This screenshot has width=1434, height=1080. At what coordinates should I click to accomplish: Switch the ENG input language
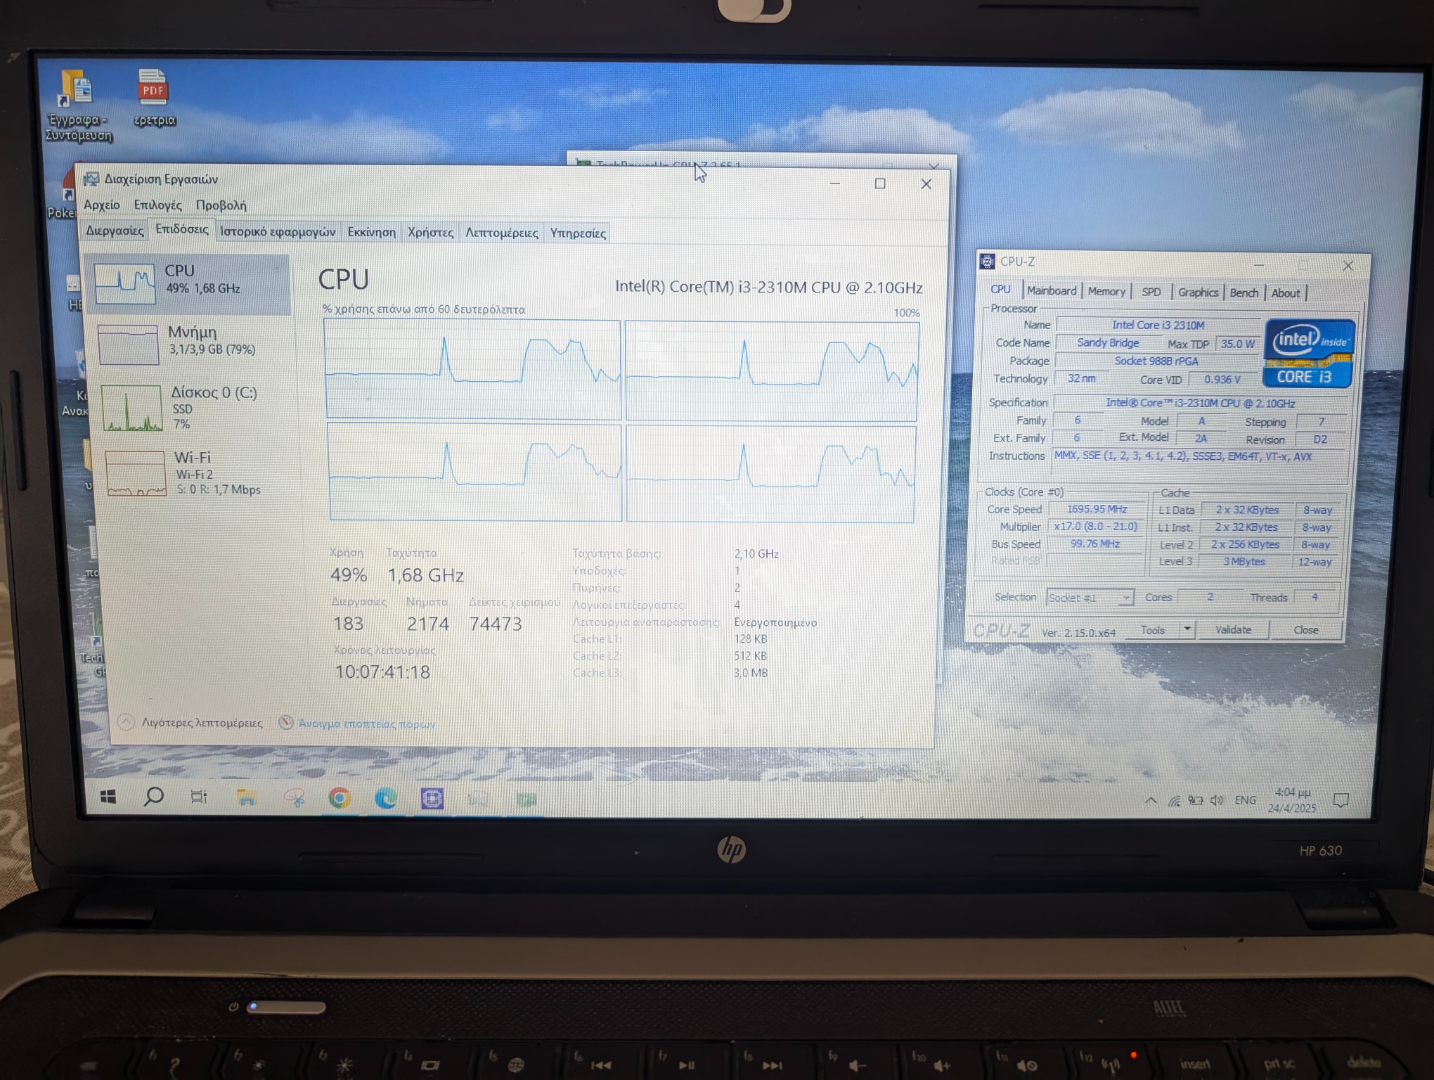(1245, 800)
